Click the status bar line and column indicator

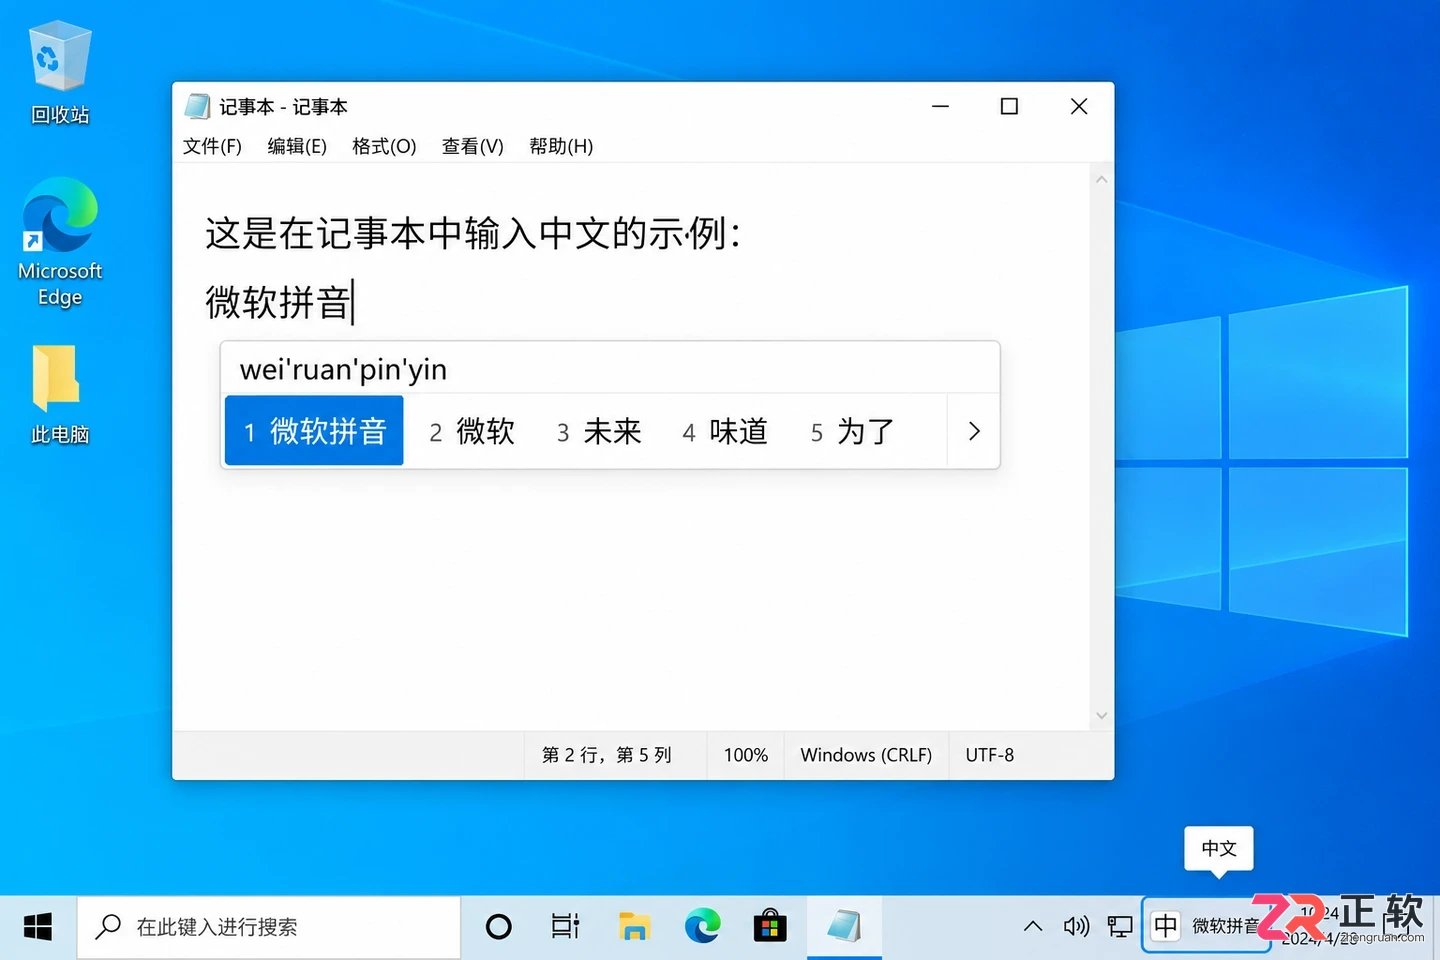click(x=607, y=755)
